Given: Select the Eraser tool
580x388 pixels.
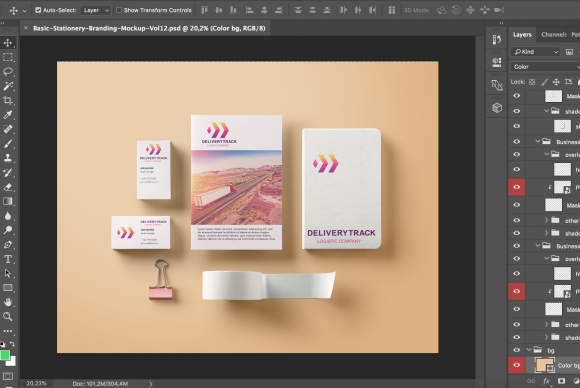Looking at the screenshot, I should point(8,187).
